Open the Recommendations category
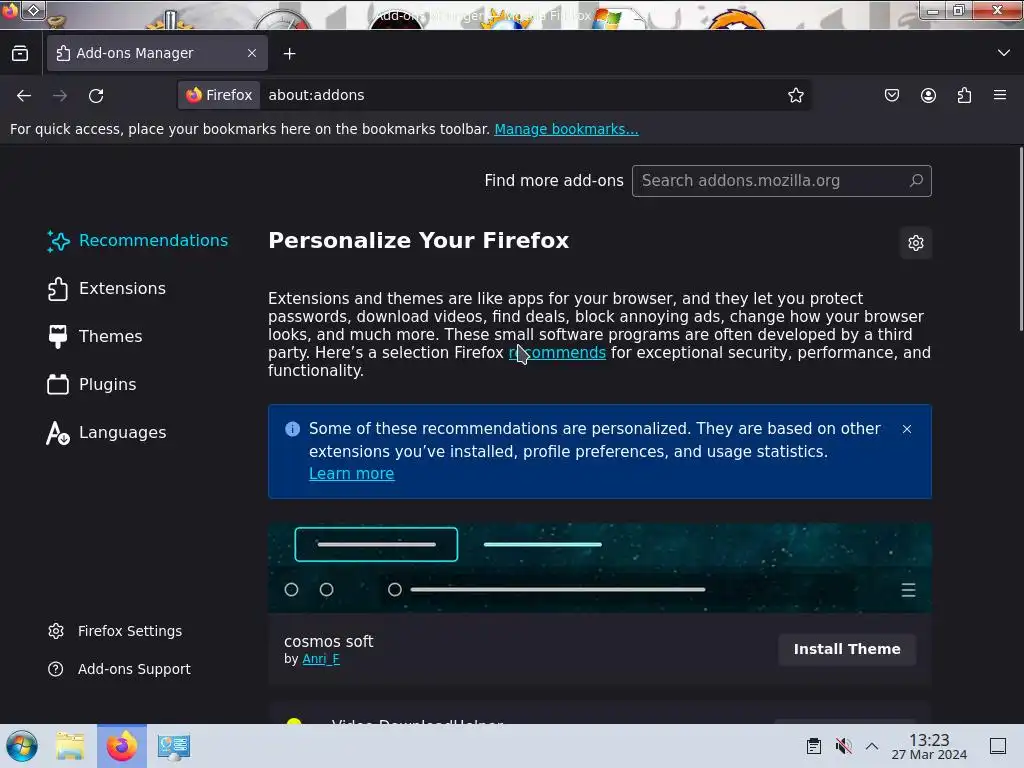Screen dimensions: 1024x768 pyautogui.click(x=138, y=241)
